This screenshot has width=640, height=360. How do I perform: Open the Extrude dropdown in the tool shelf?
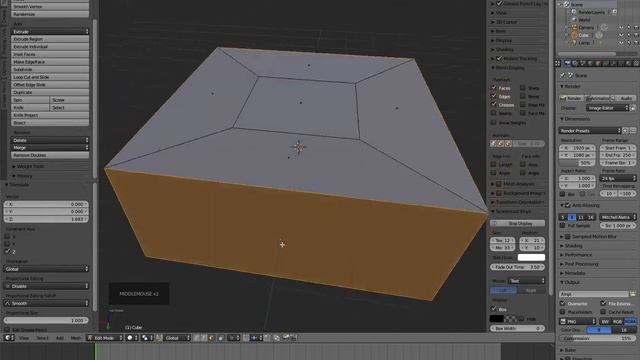point(50,31)
